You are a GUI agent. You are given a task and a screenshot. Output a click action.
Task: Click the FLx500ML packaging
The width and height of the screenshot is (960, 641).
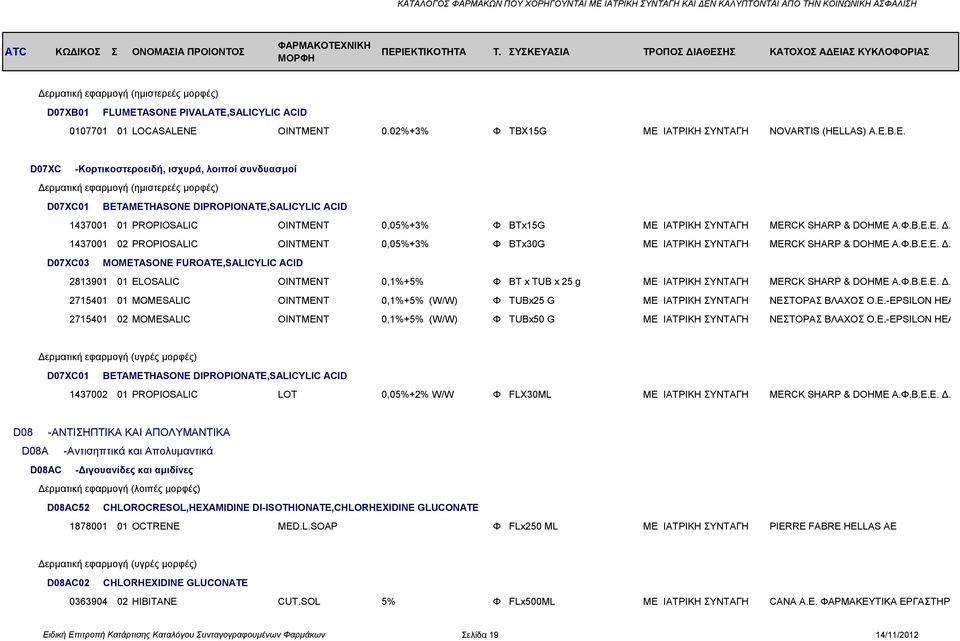coord(532,602)
